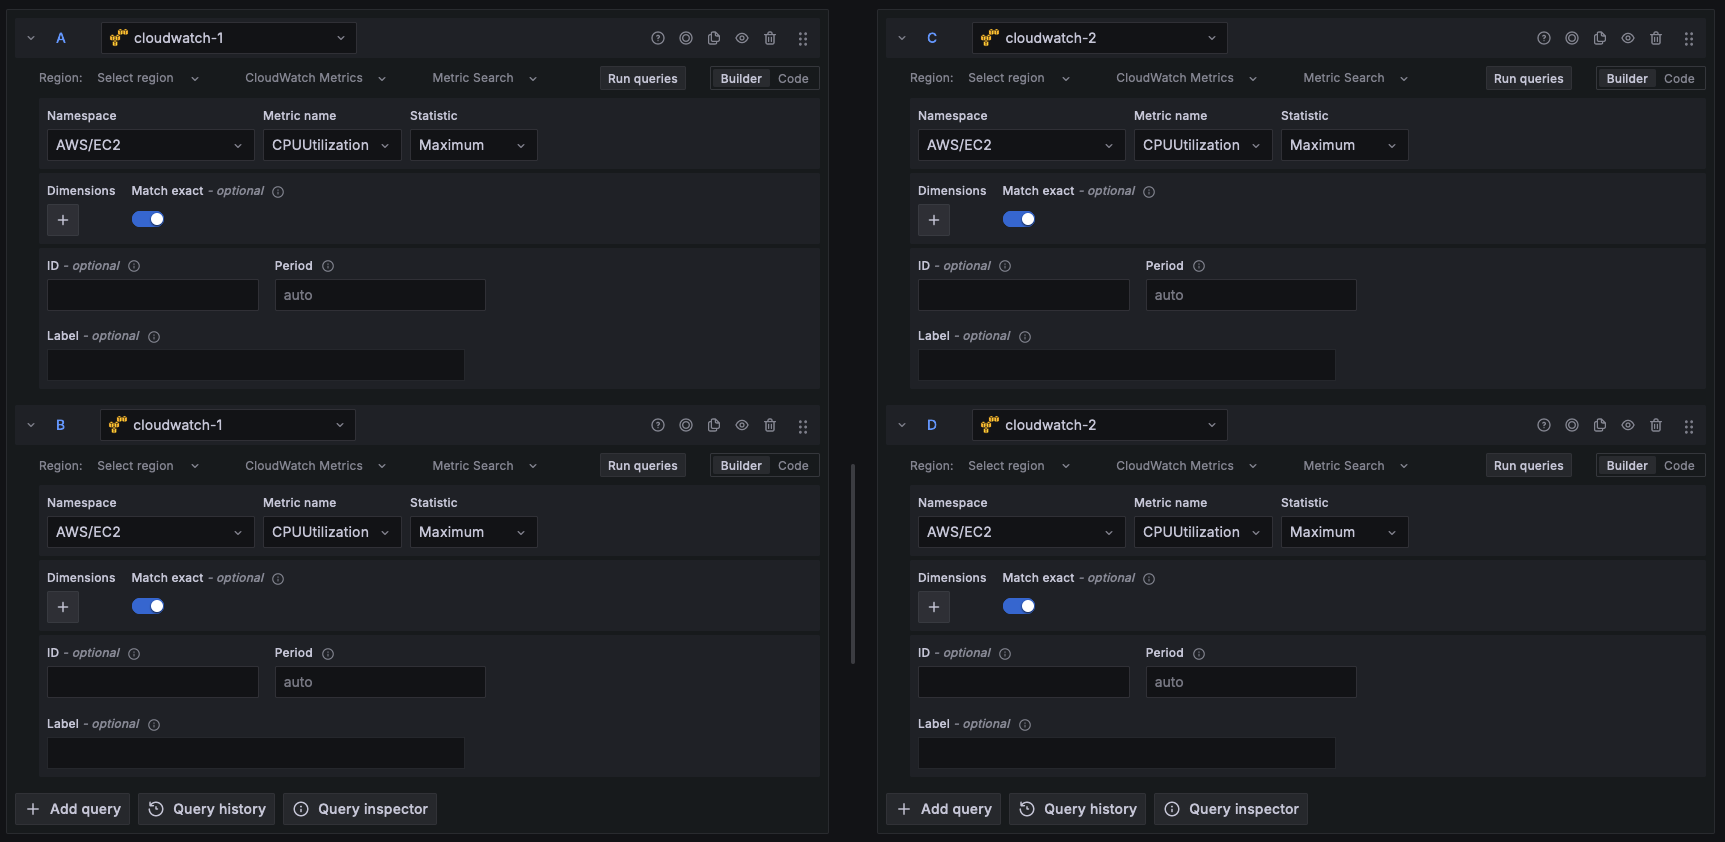This screenshot has height=842, width=1725.
Task: Open Query inspector in the left panel
Action: 360,809
